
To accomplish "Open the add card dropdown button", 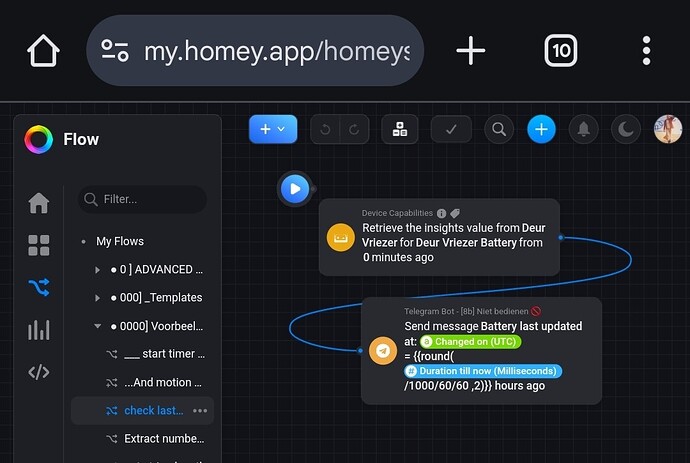I will 273,129.
